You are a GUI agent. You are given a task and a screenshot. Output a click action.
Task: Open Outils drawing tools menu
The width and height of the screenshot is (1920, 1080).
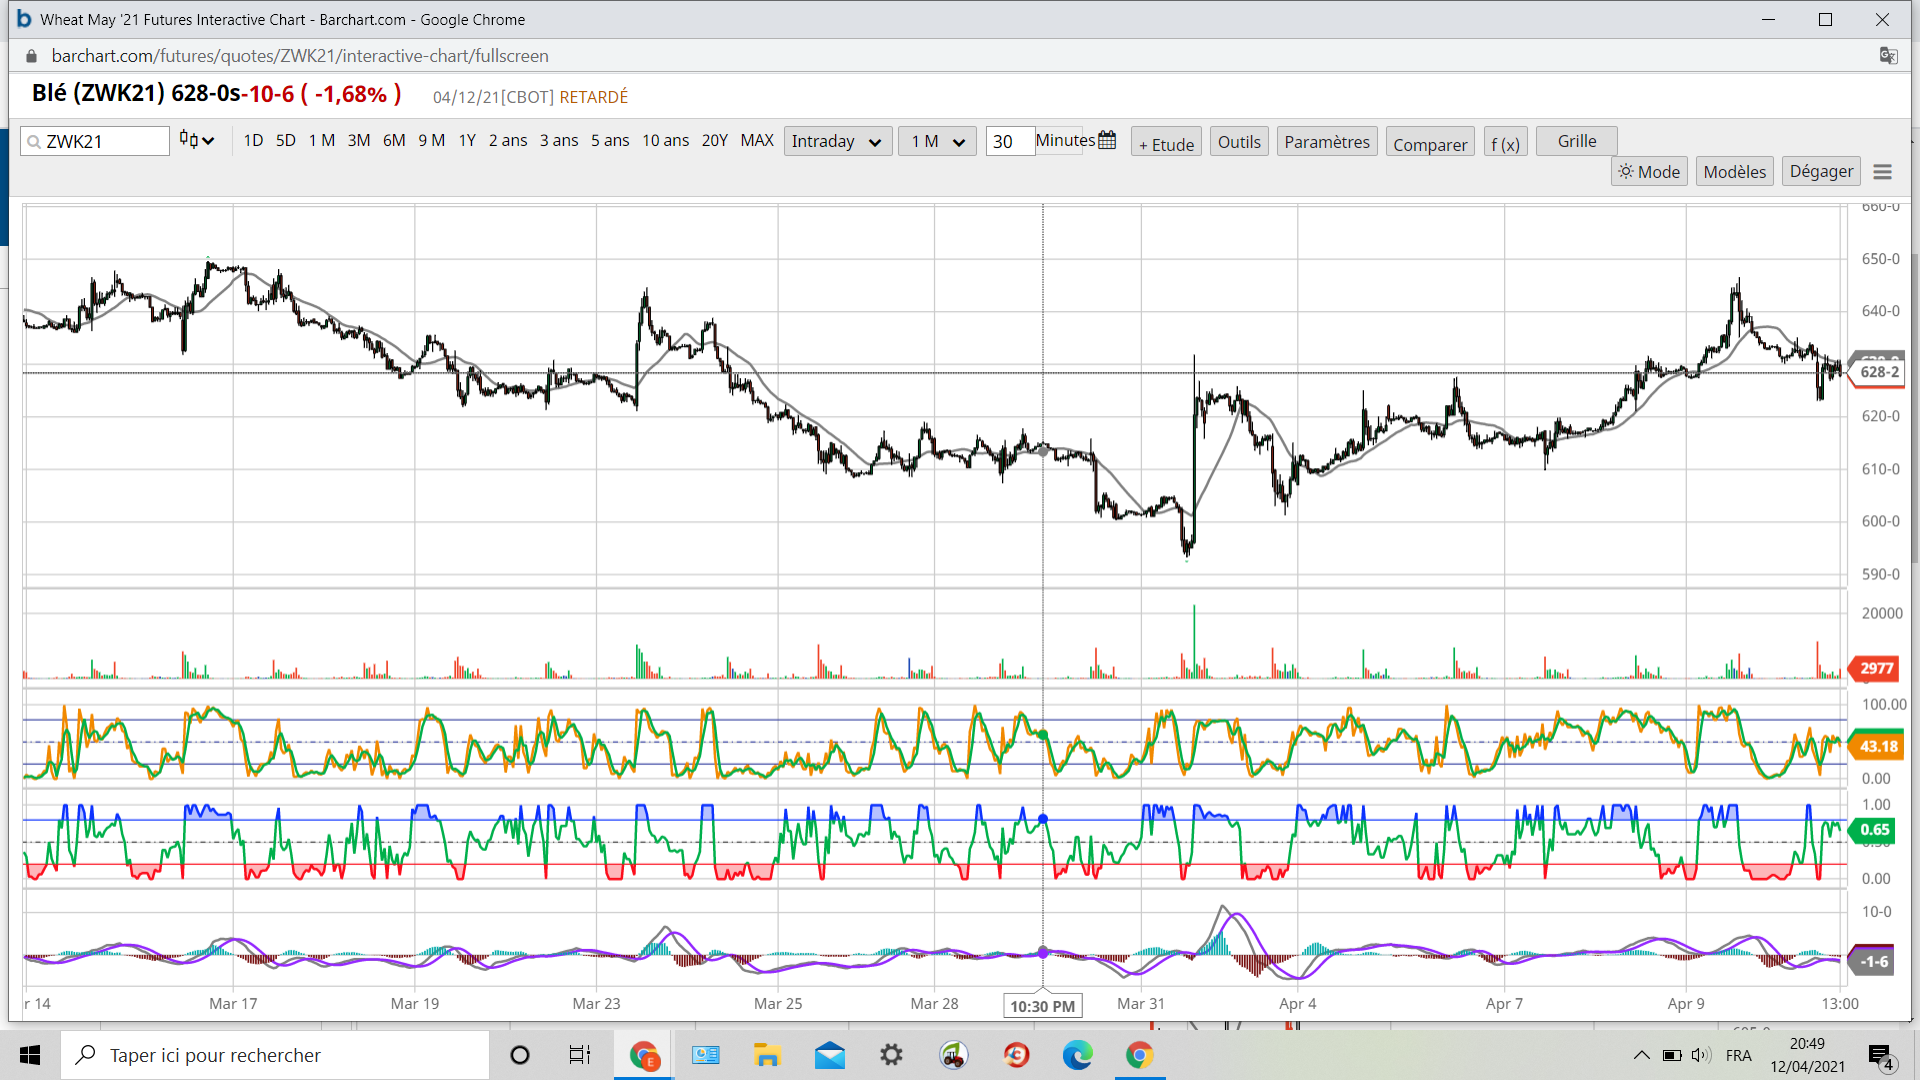click(1239, 142)
